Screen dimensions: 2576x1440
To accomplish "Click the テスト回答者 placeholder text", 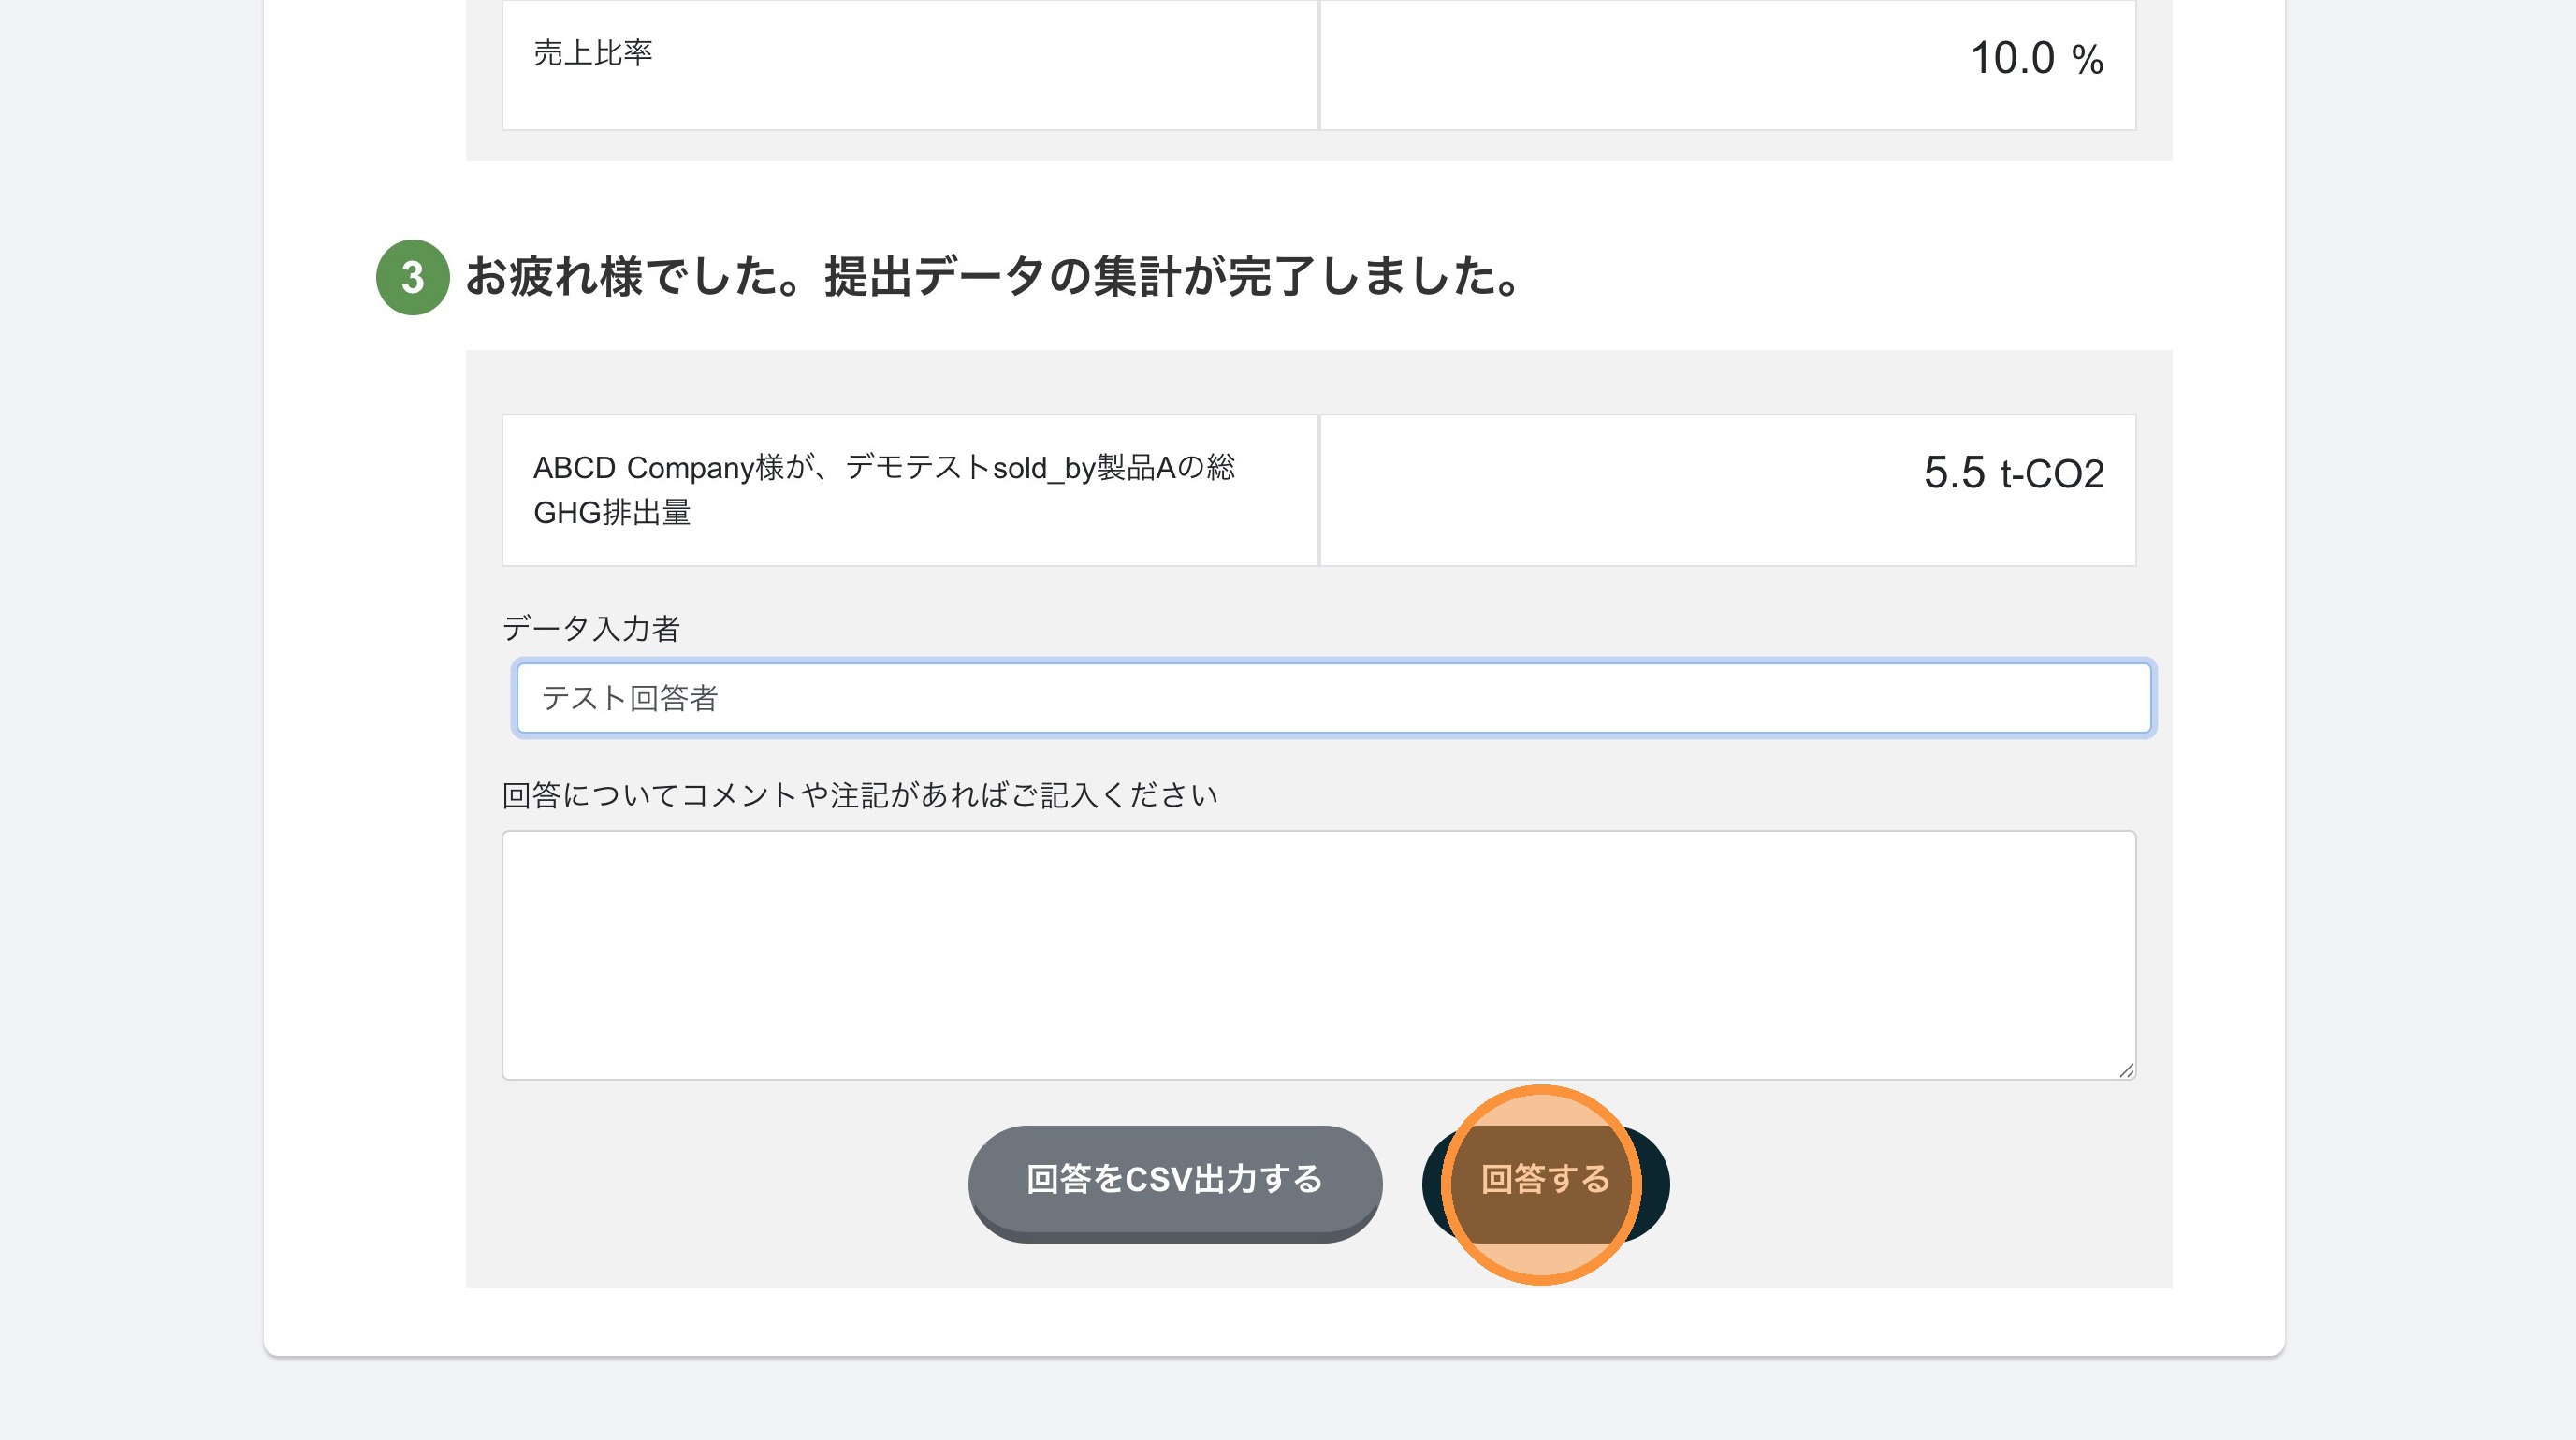I will tap(630, 698).
